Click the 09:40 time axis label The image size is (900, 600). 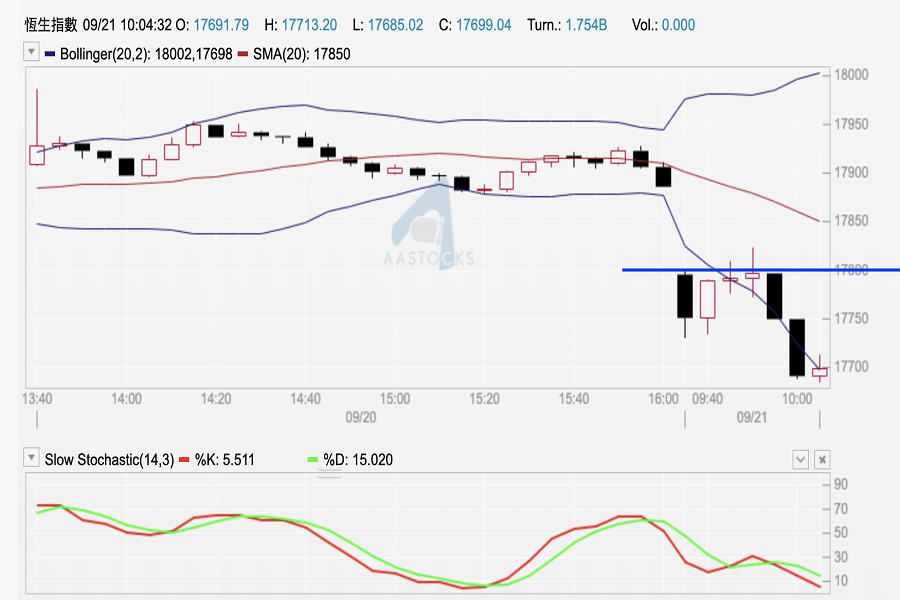pos(708,398)
